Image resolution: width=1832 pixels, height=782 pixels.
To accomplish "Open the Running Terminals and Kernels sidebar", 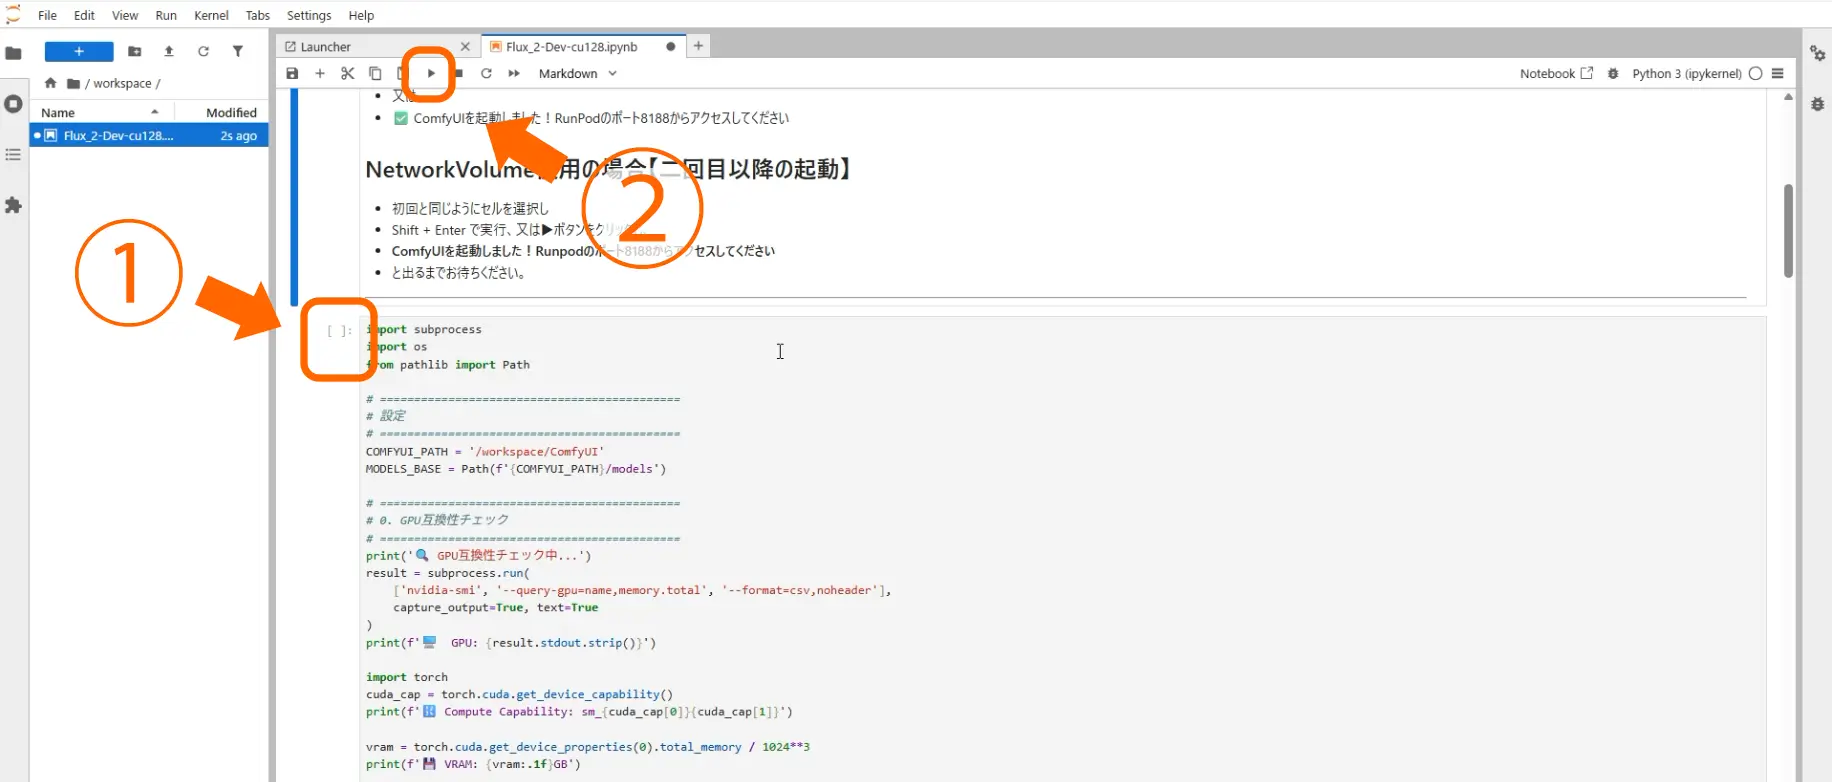I will [x=13, y=104].
